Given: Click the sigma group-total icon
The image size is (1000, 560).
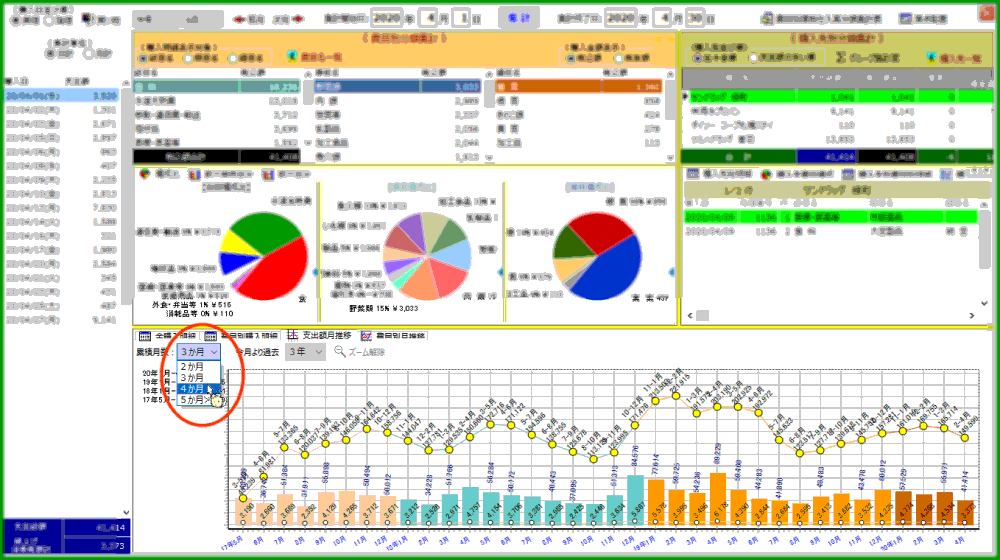Looking at the screenshot, I should (840, 57).
